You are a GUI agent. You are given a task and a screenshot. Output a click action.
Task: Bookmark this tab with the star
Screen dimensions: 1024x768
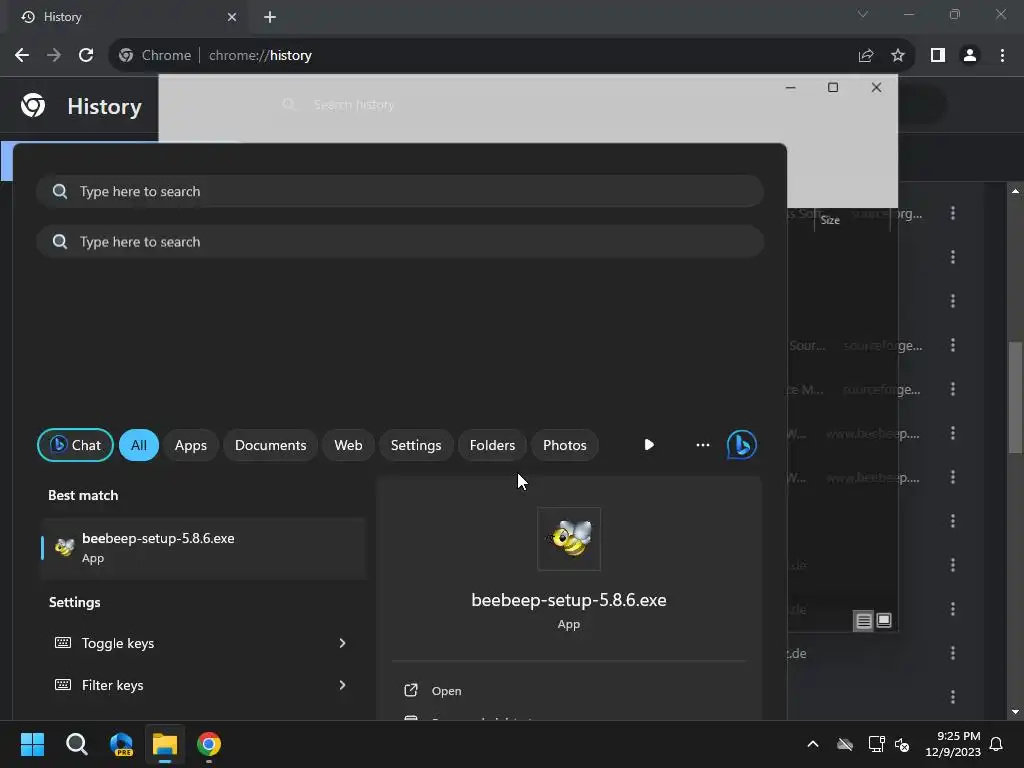point(898,56)
